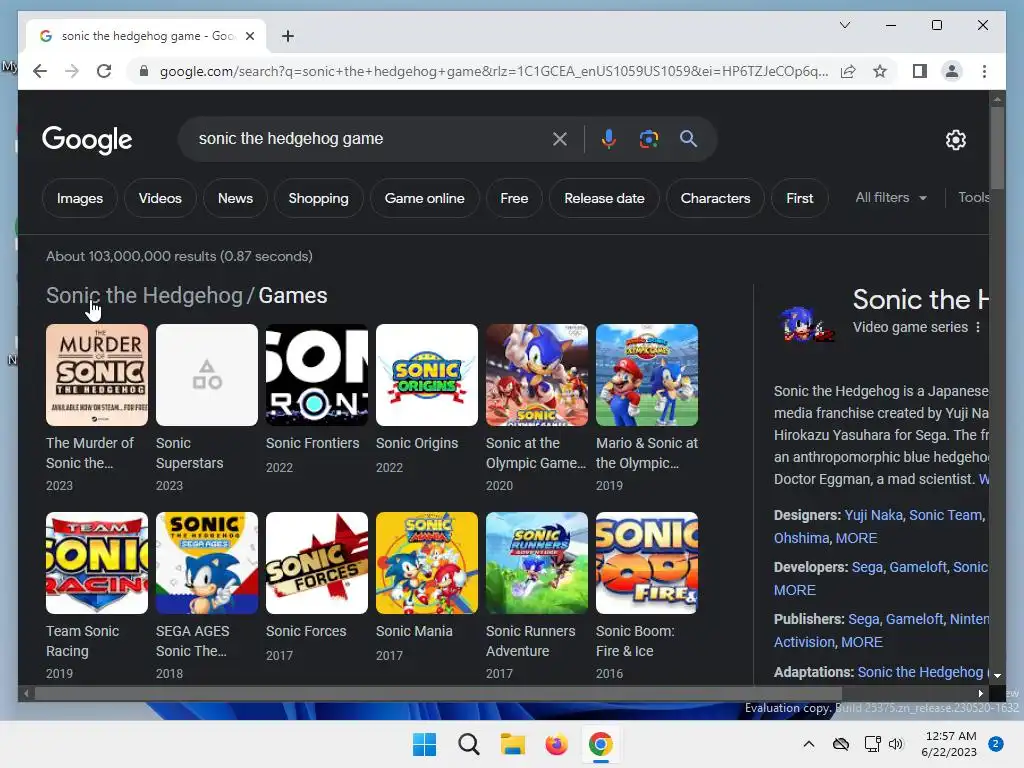Open Sonic Mania game card
Image resolution: width=1024 pixels, height=768 pixels.
pyautogui.click(x=426, y=586)
